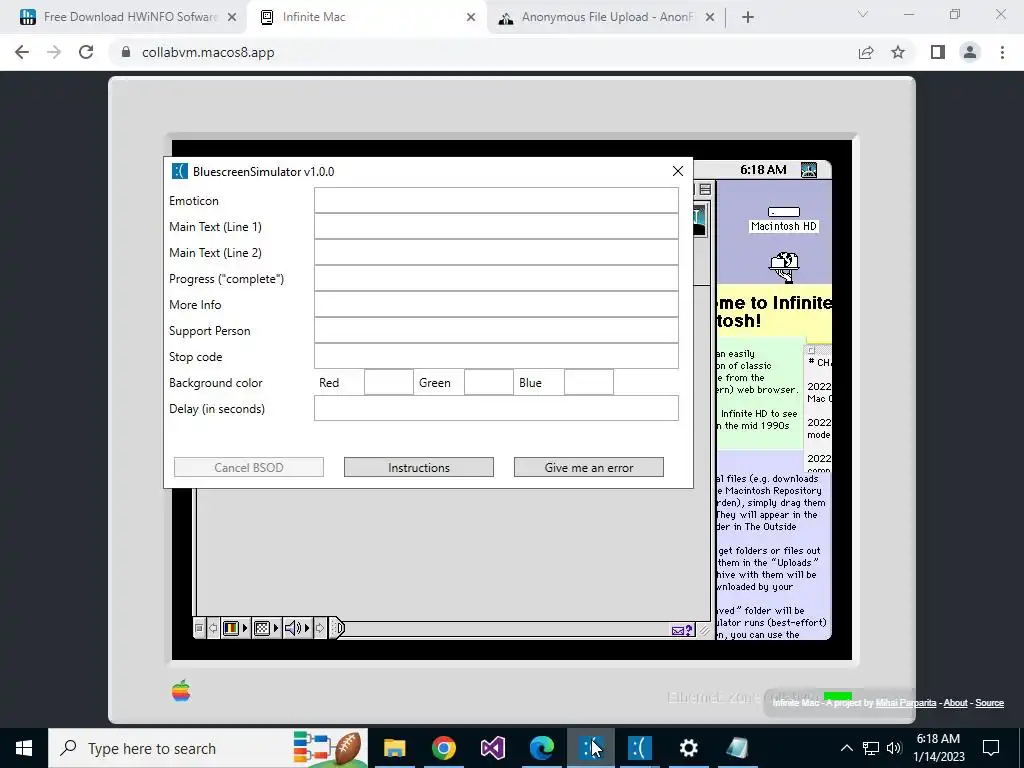Open the Windows notification center
This screenshot has height=768, width=1024.
[x=991, y=748]
